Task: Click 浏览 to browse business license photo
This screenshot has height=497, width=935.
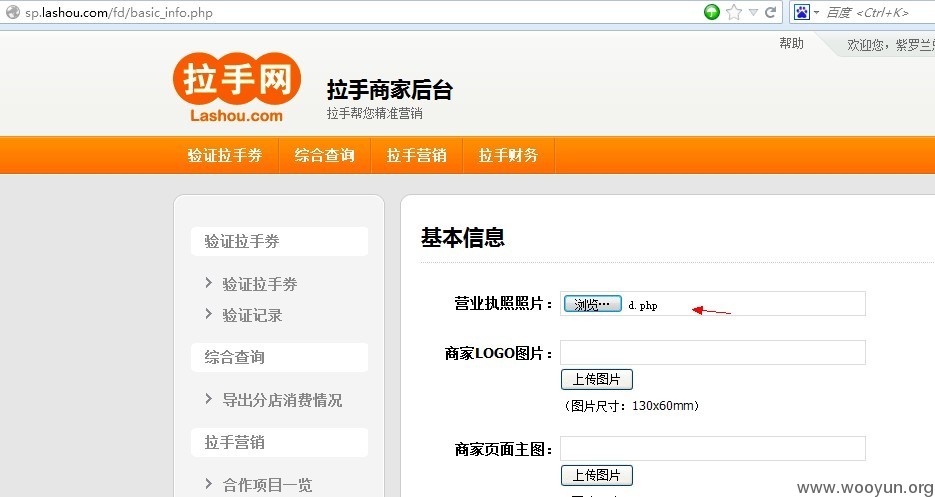Action: click(593, 304)
